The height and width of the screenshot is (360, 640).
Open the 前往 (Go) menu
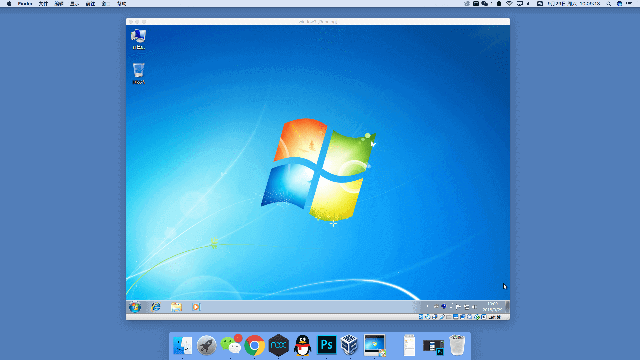[90, 4]
